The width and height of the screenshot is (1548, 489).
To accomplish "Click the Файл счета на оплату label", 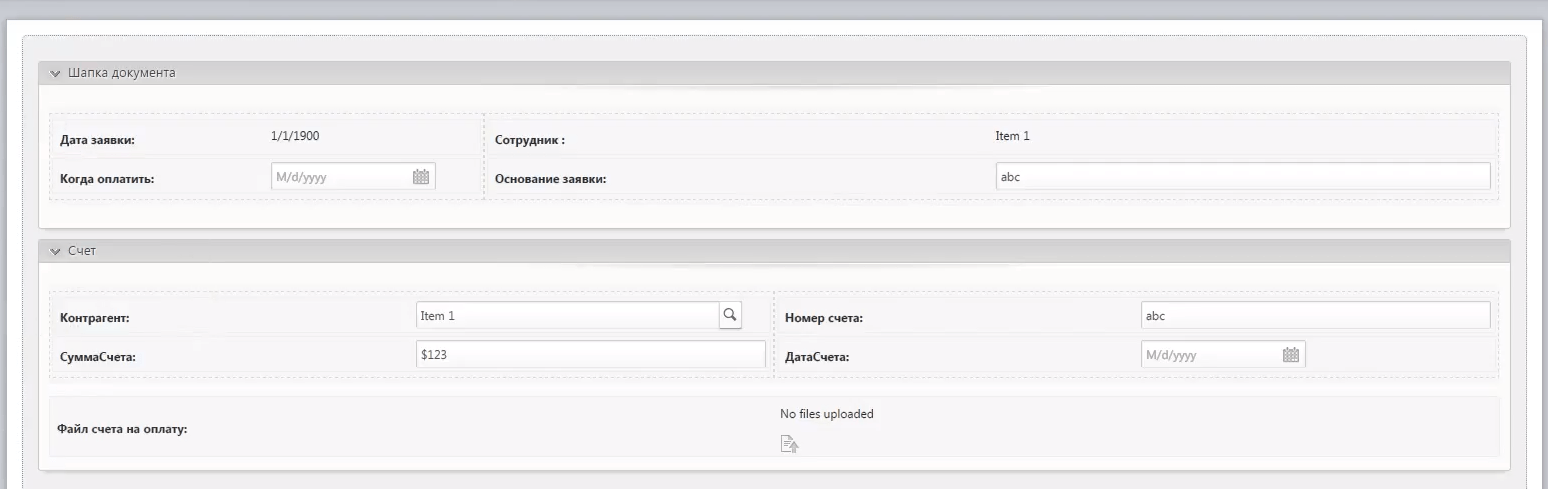I will [124, 429].
